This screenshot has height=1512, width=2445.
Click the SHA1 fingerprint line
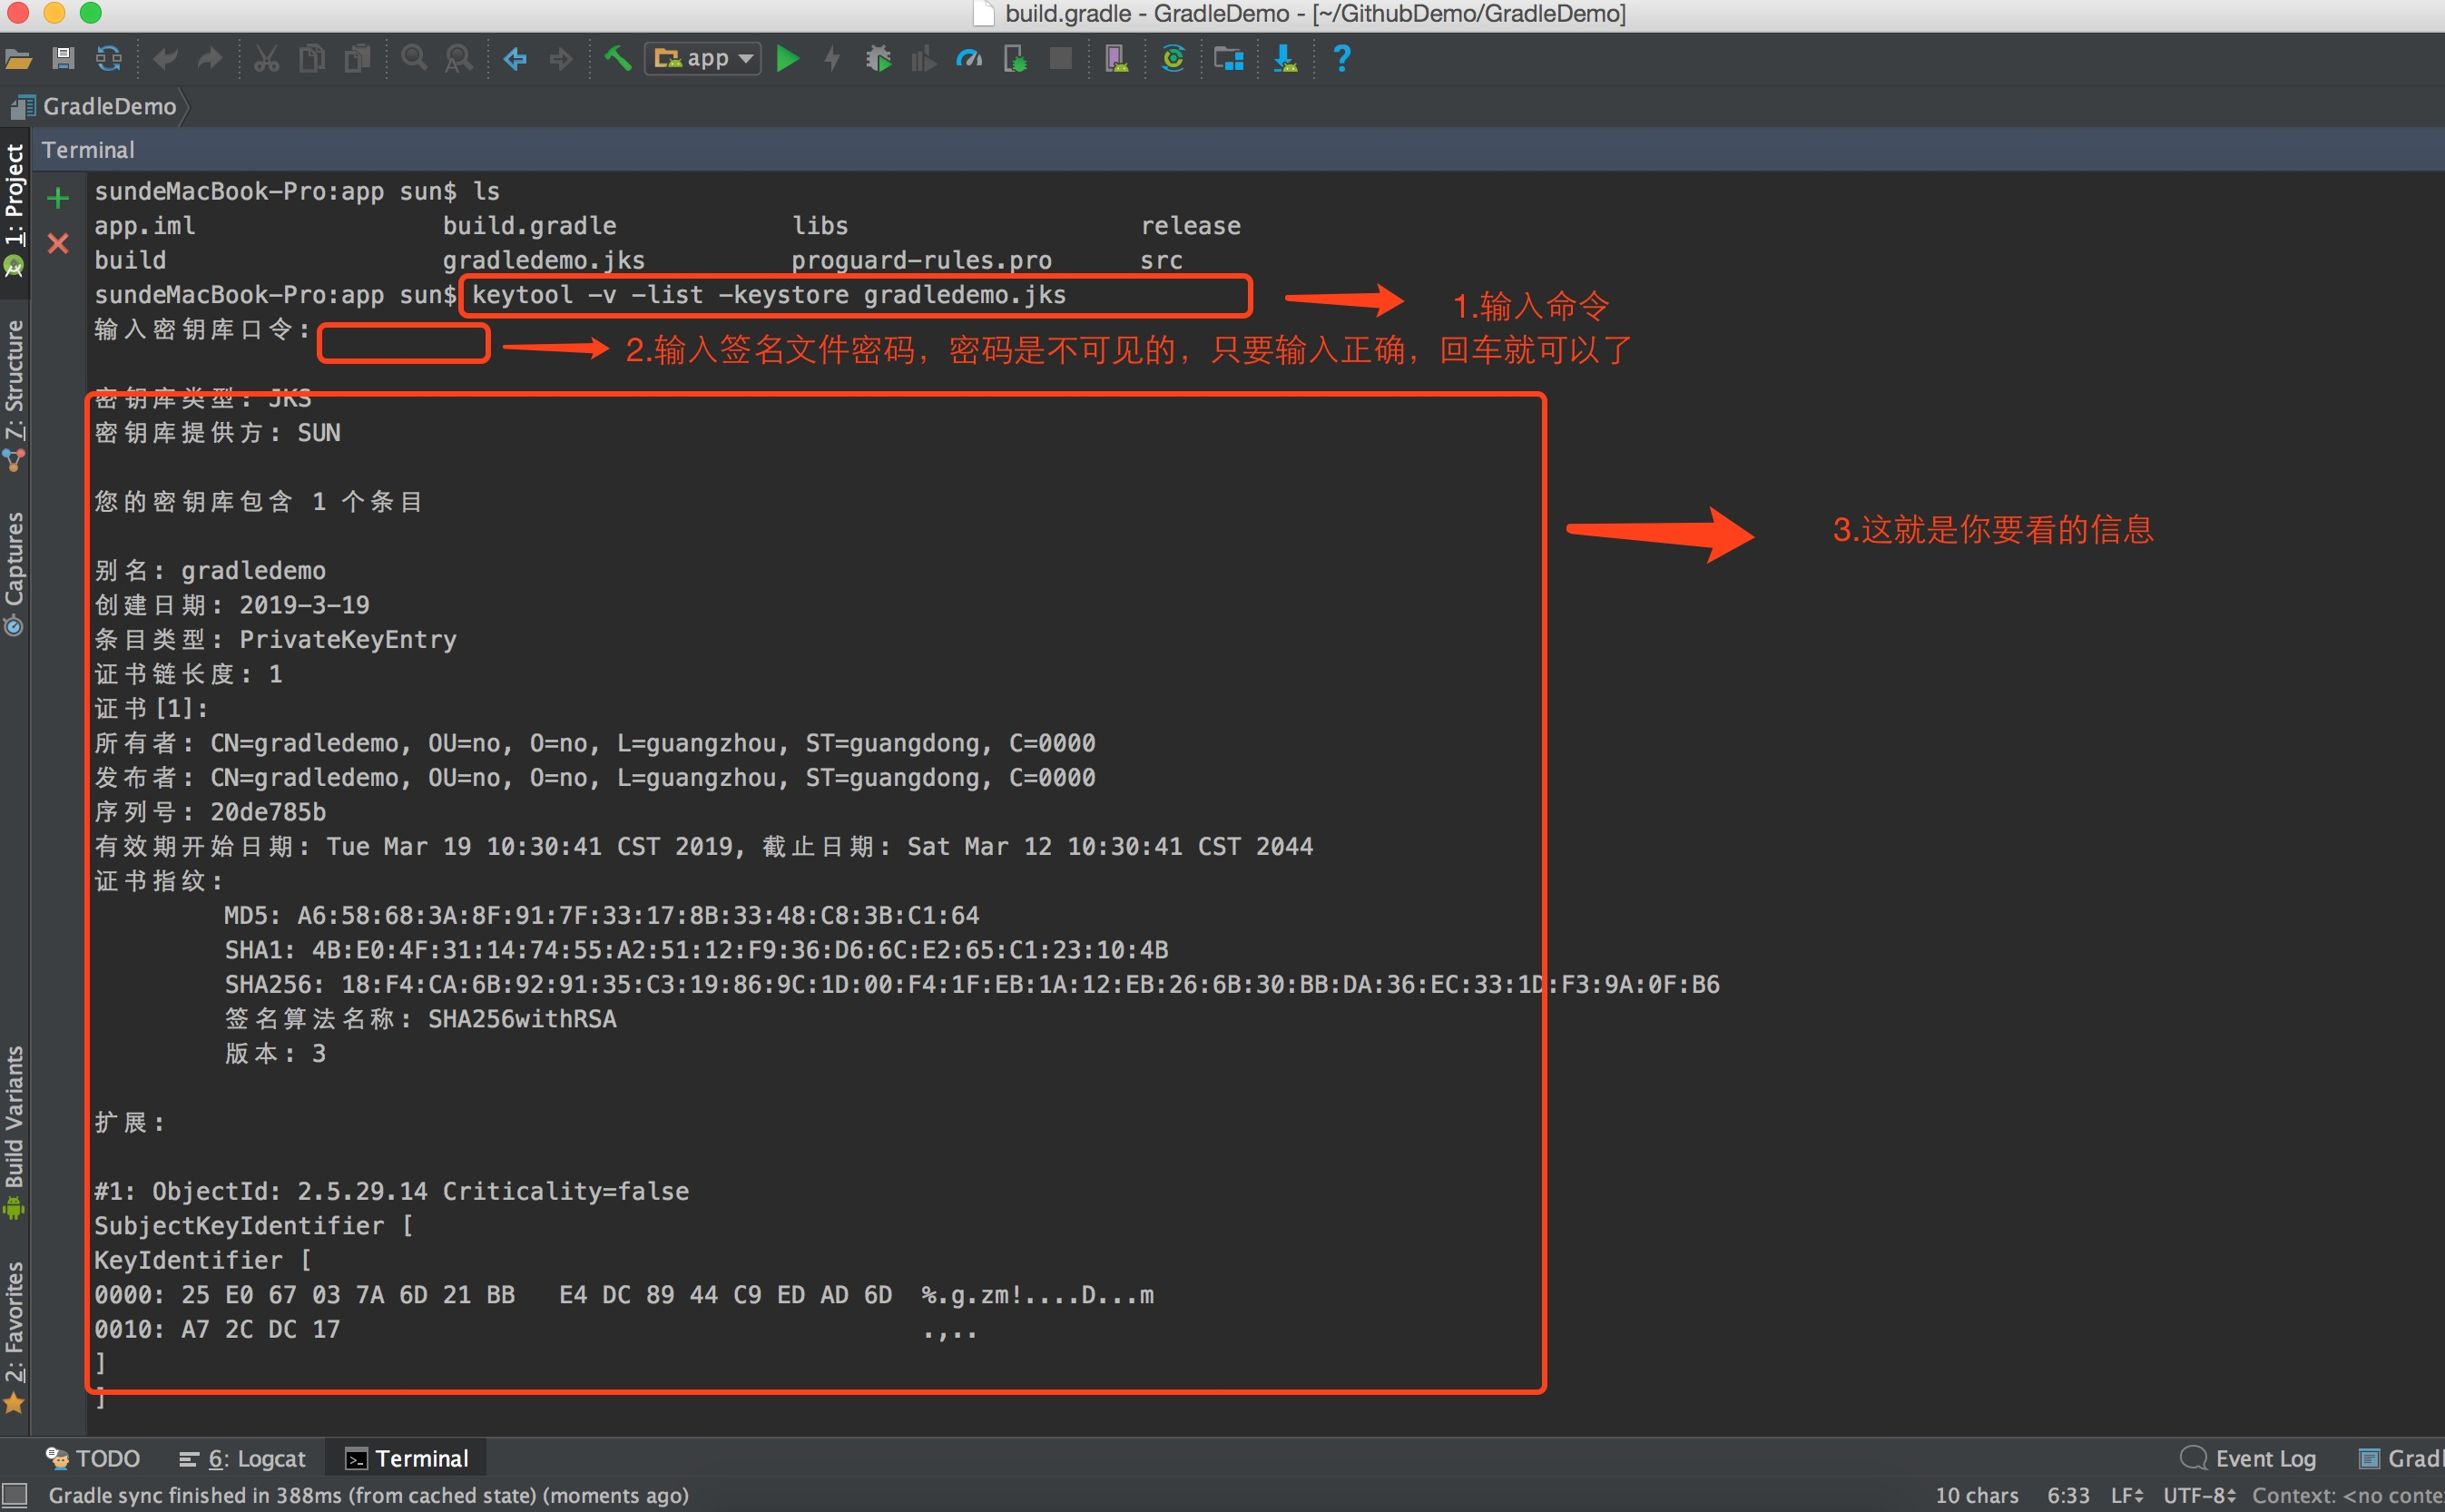[696, 950]
